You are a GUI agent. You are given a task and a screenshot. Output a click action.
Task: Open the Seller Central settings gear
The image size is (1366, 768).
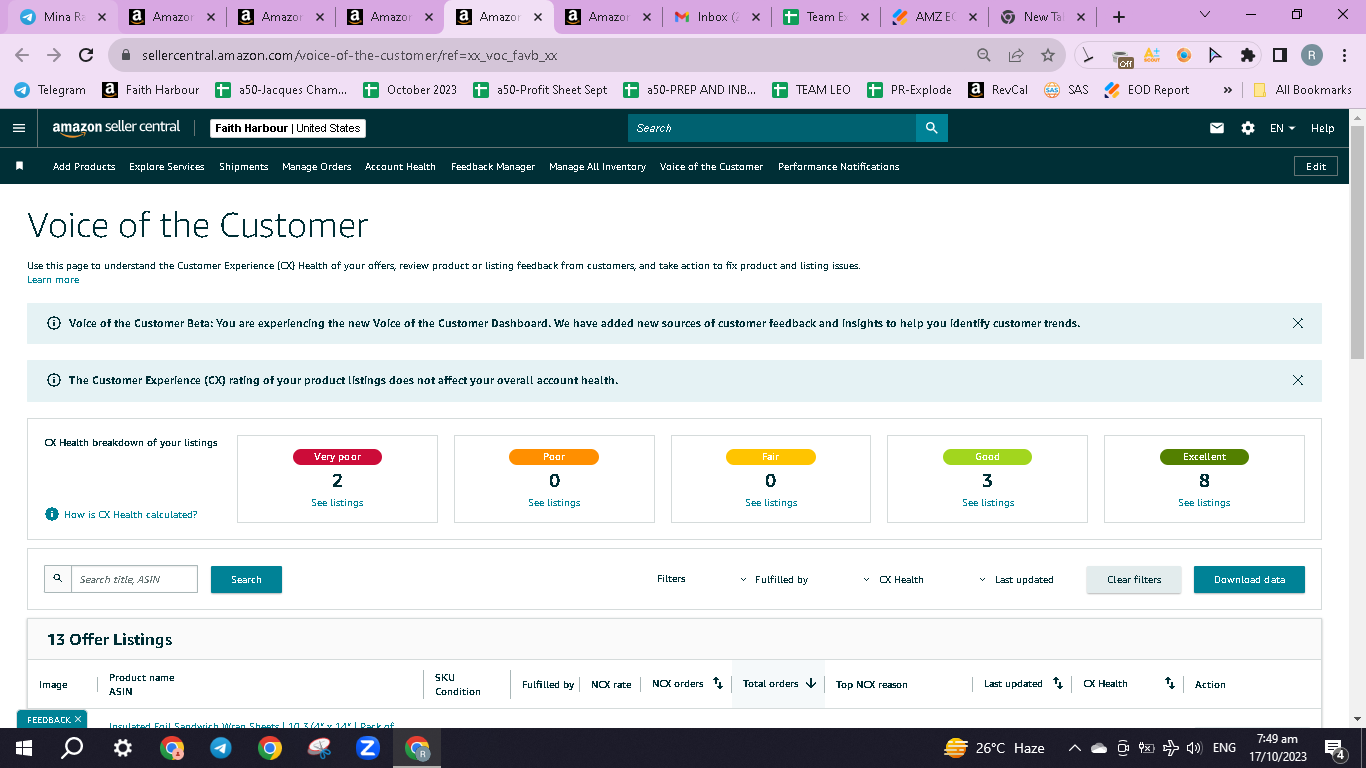click(x=1247, y=128)
